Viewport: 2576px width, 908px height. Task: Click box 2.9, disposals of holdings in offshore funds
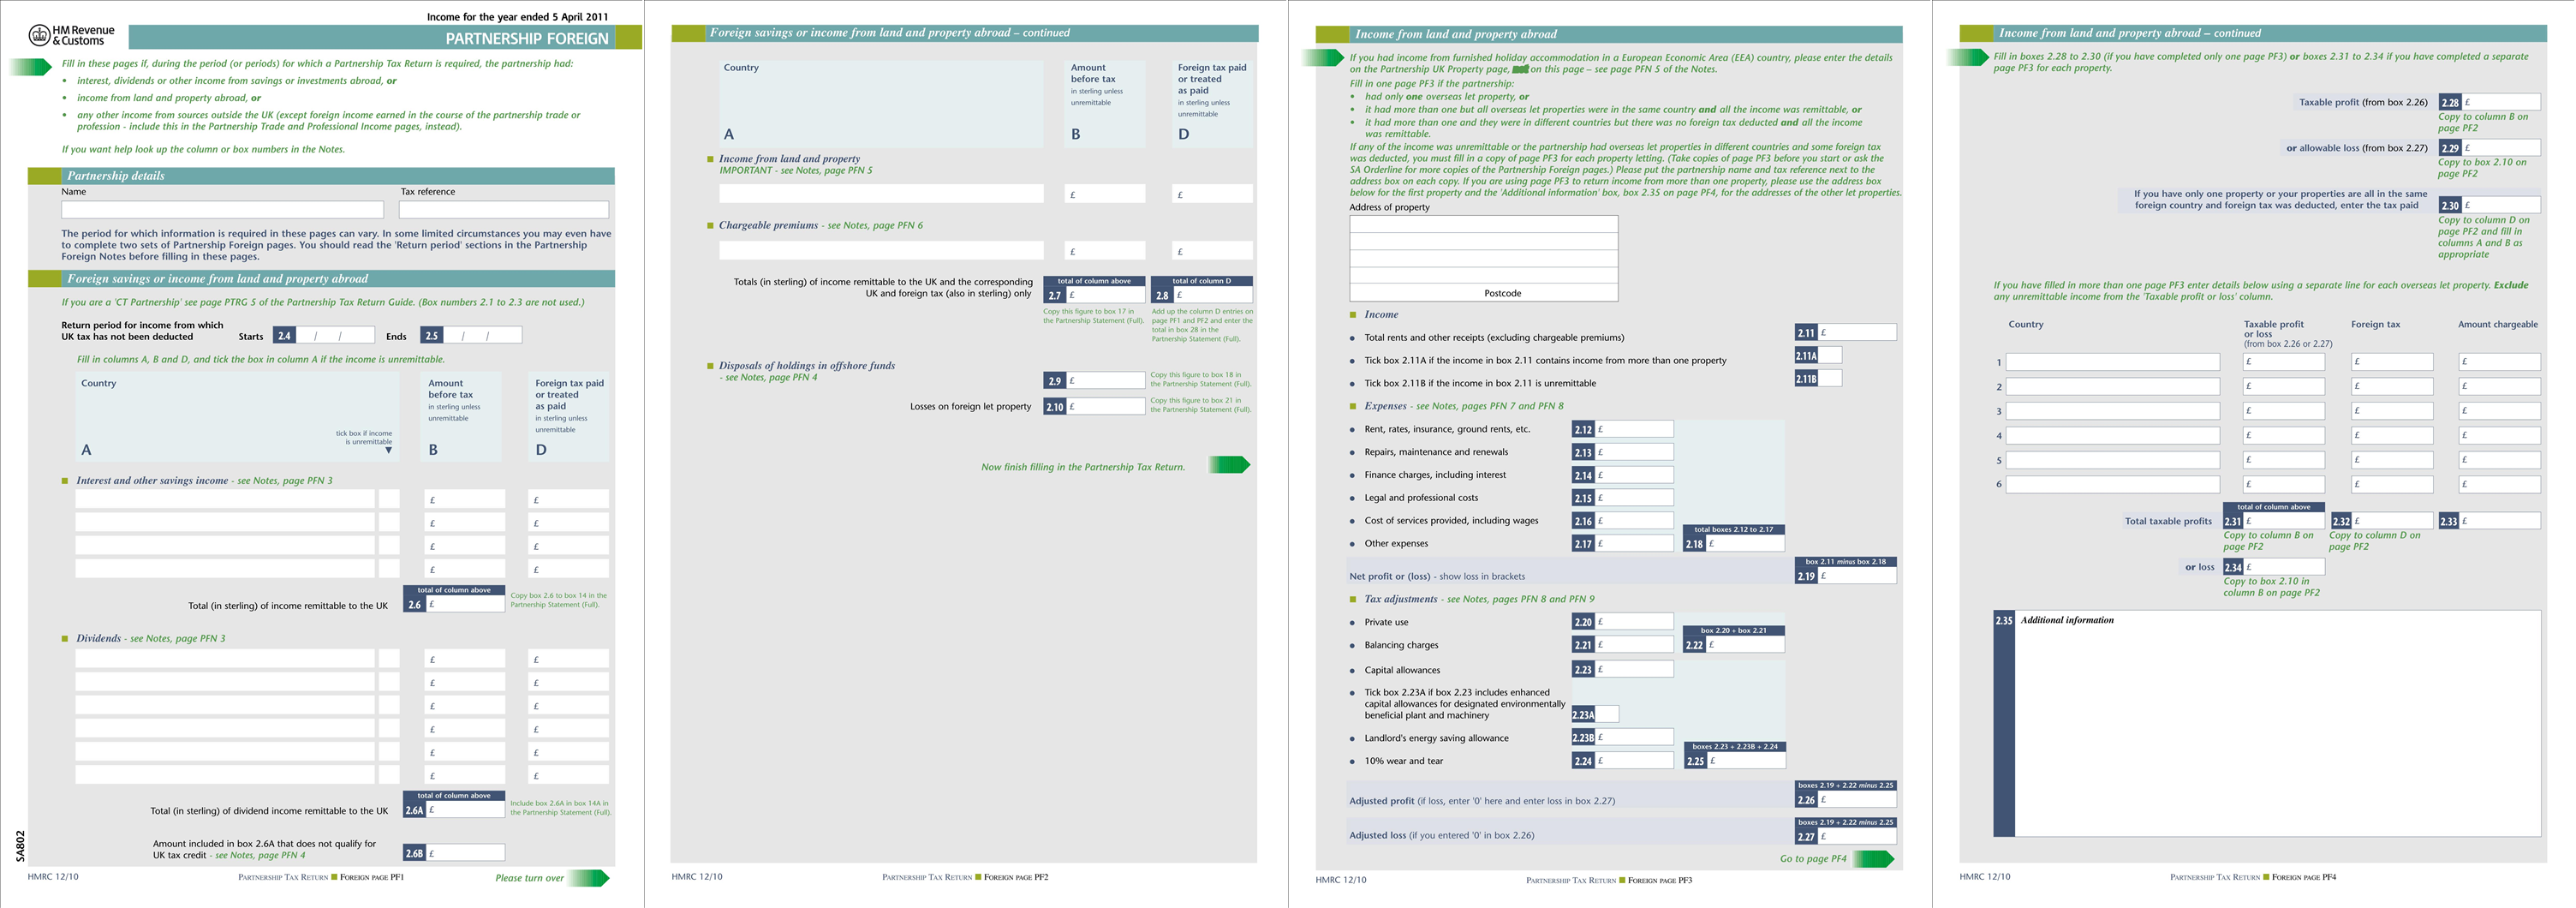point(1105,380)
